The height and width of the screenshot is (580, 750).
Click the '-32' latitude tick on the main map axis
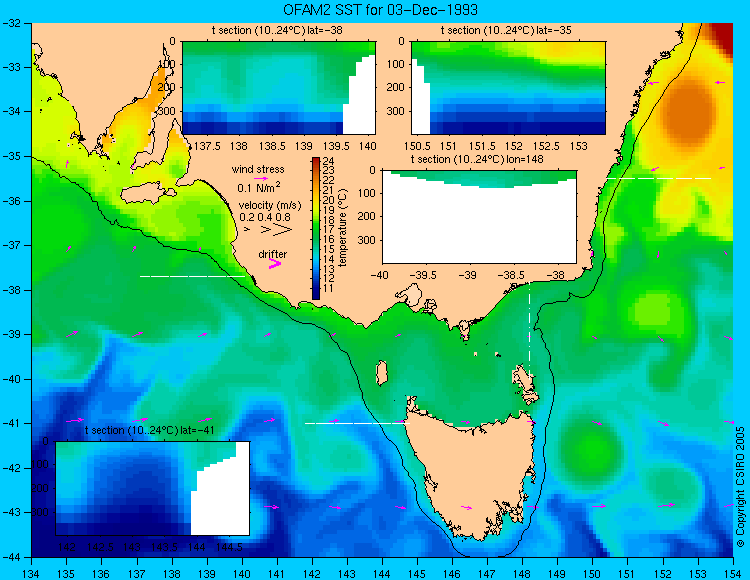tap(11, 23)
